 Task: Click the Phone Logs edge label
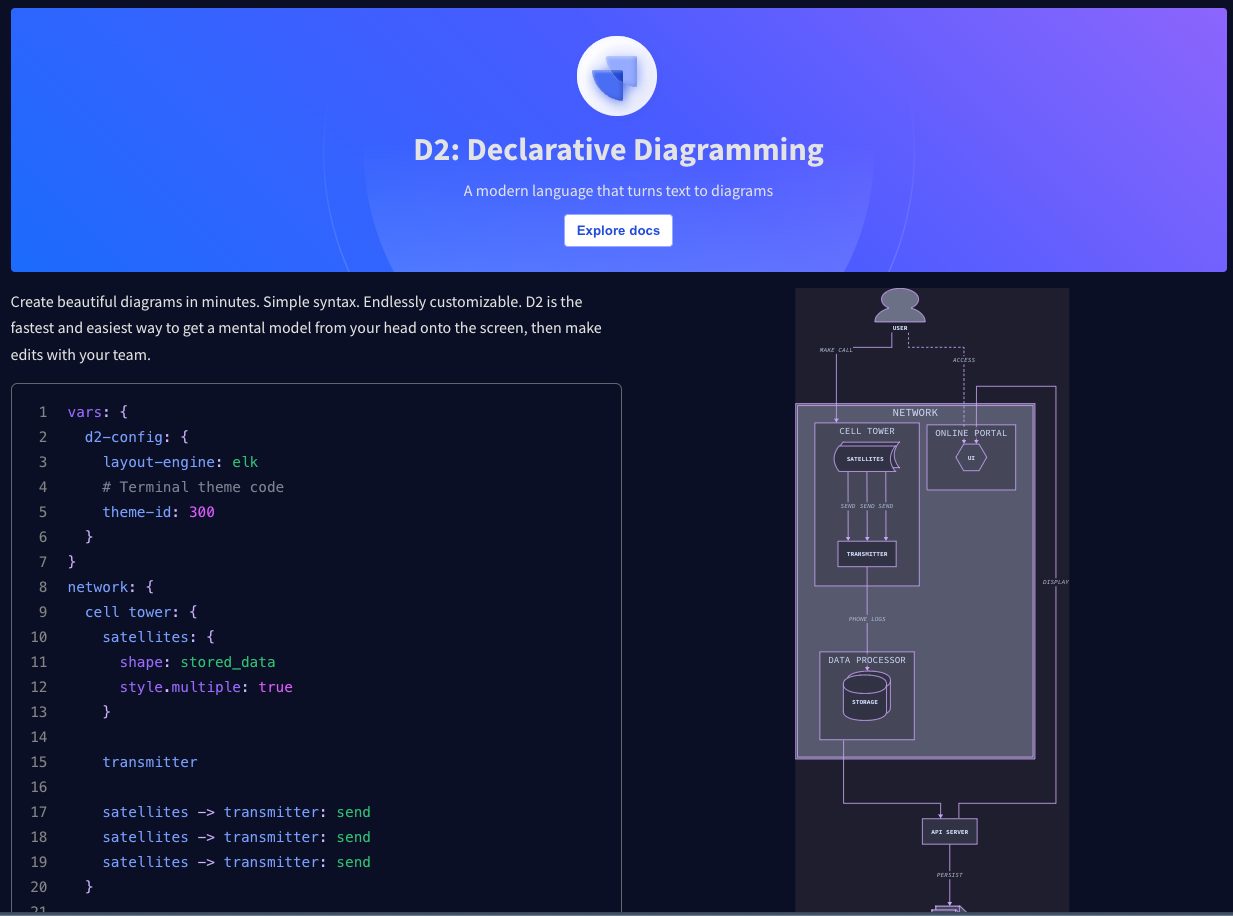click(x=867, y=619)
